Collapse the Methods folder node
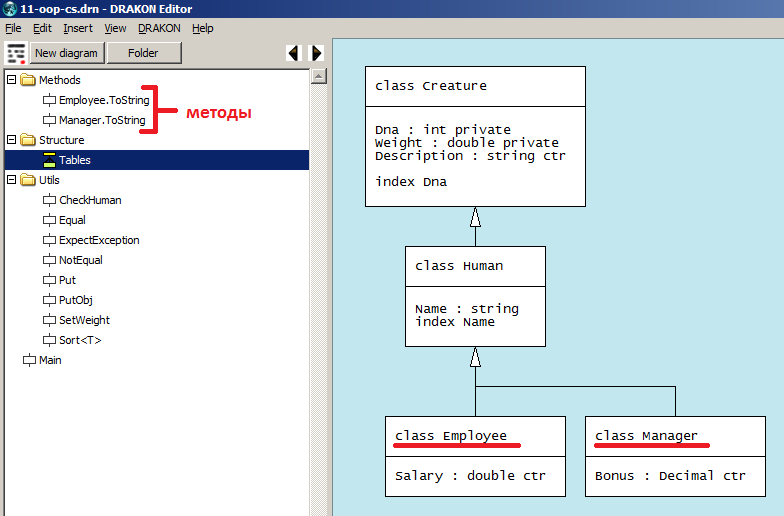This screenshot has height=516, width=784. click(x=11, y=80)
